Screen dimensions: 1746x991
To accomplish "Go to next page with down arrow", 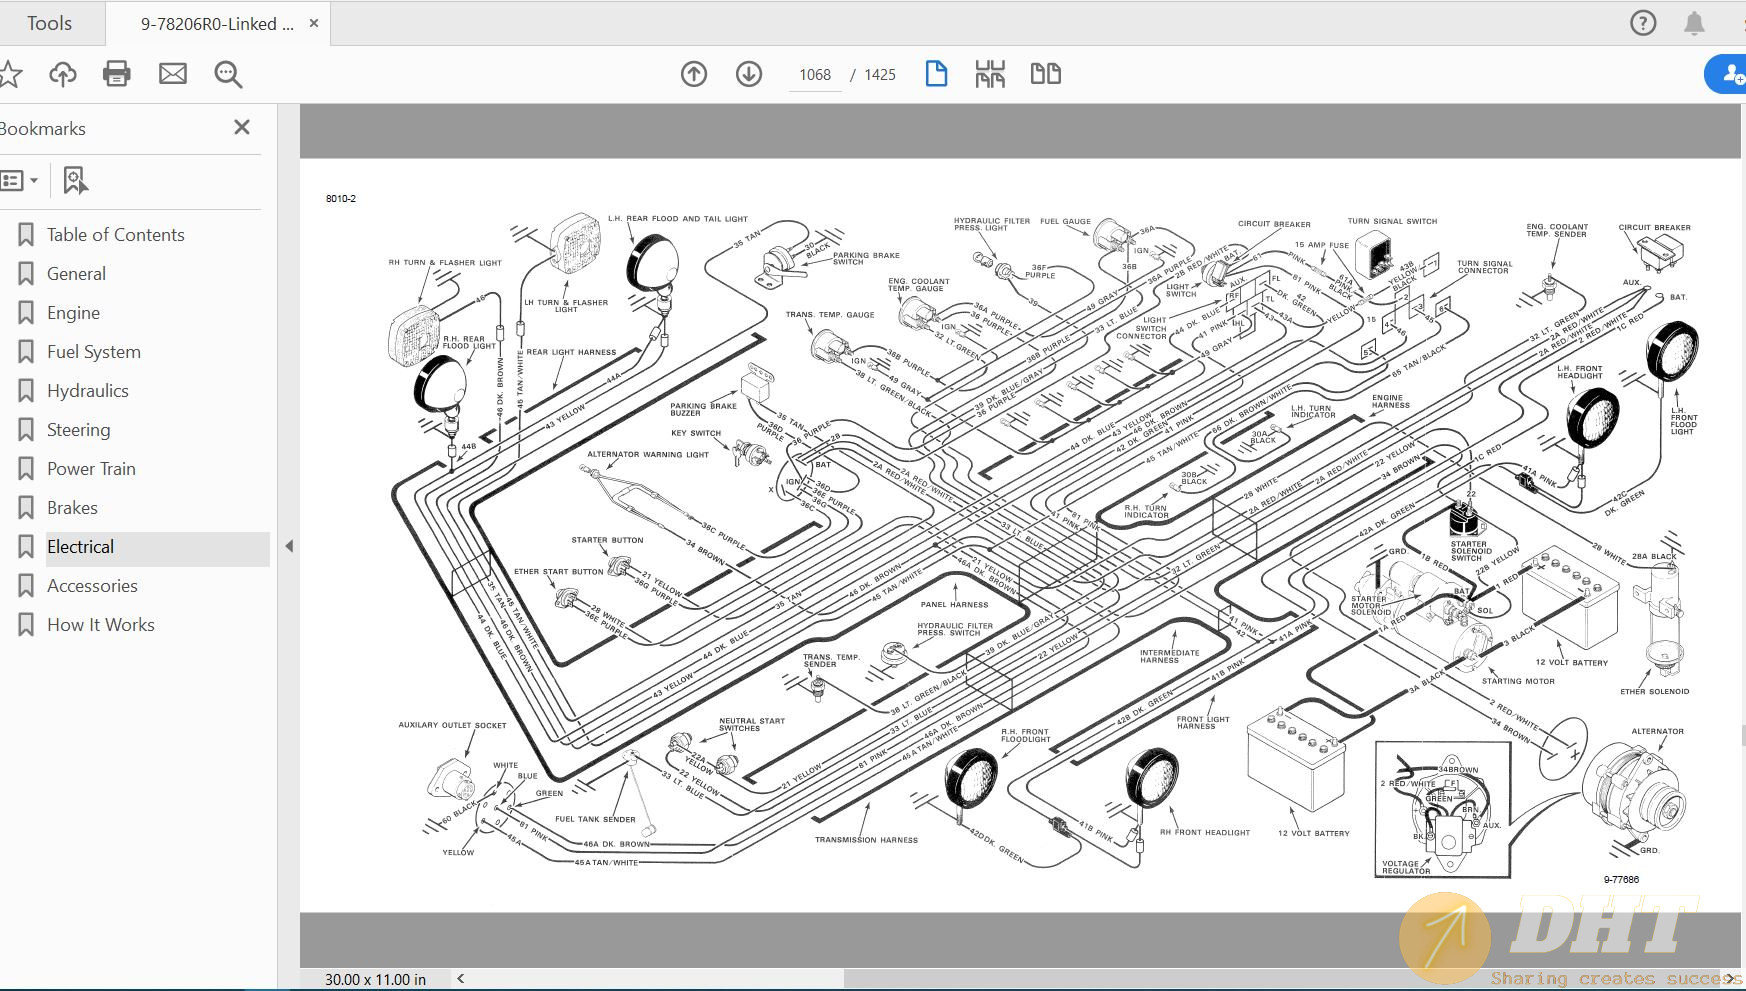I will [x=749, y=74].
